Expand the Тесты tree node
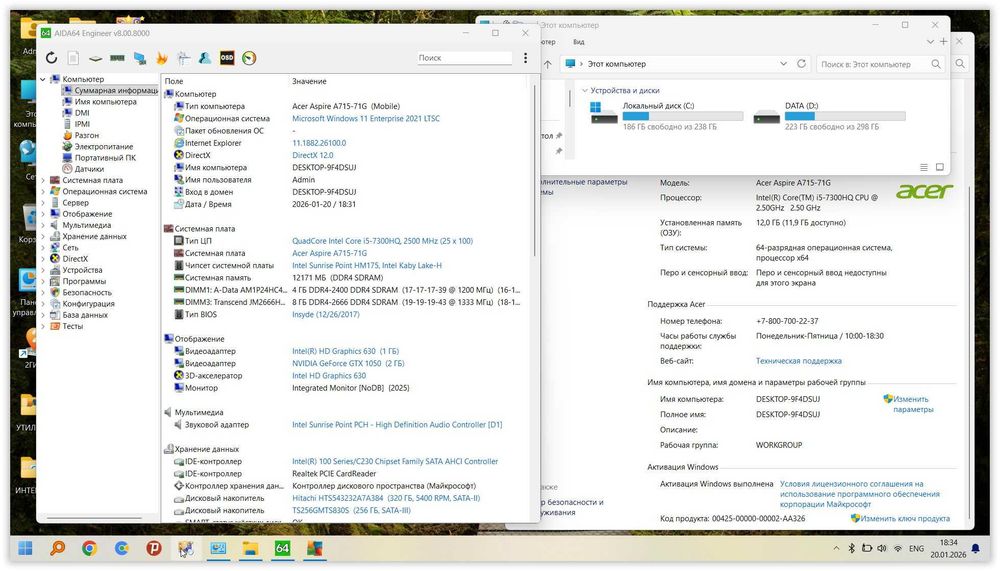Viewport: 1000px width, 571px height. point(43,326)
